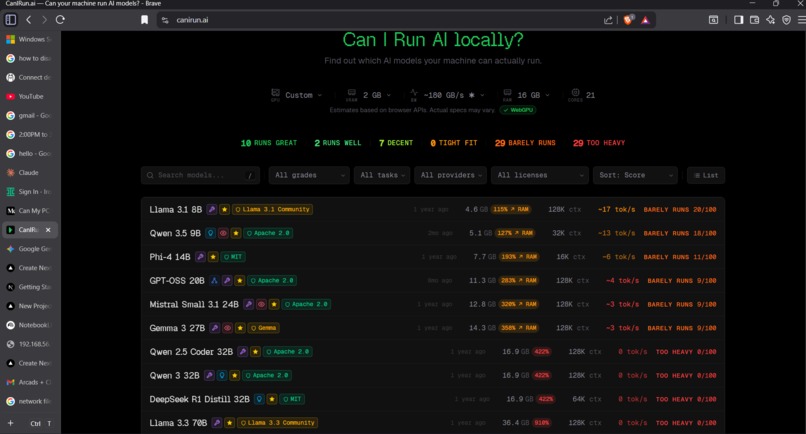The height and width of the screenshot is (434, 806).
Task: Filter by the 2 Runs Well grade
Action: pyautogui.click(x=338, y=143)
